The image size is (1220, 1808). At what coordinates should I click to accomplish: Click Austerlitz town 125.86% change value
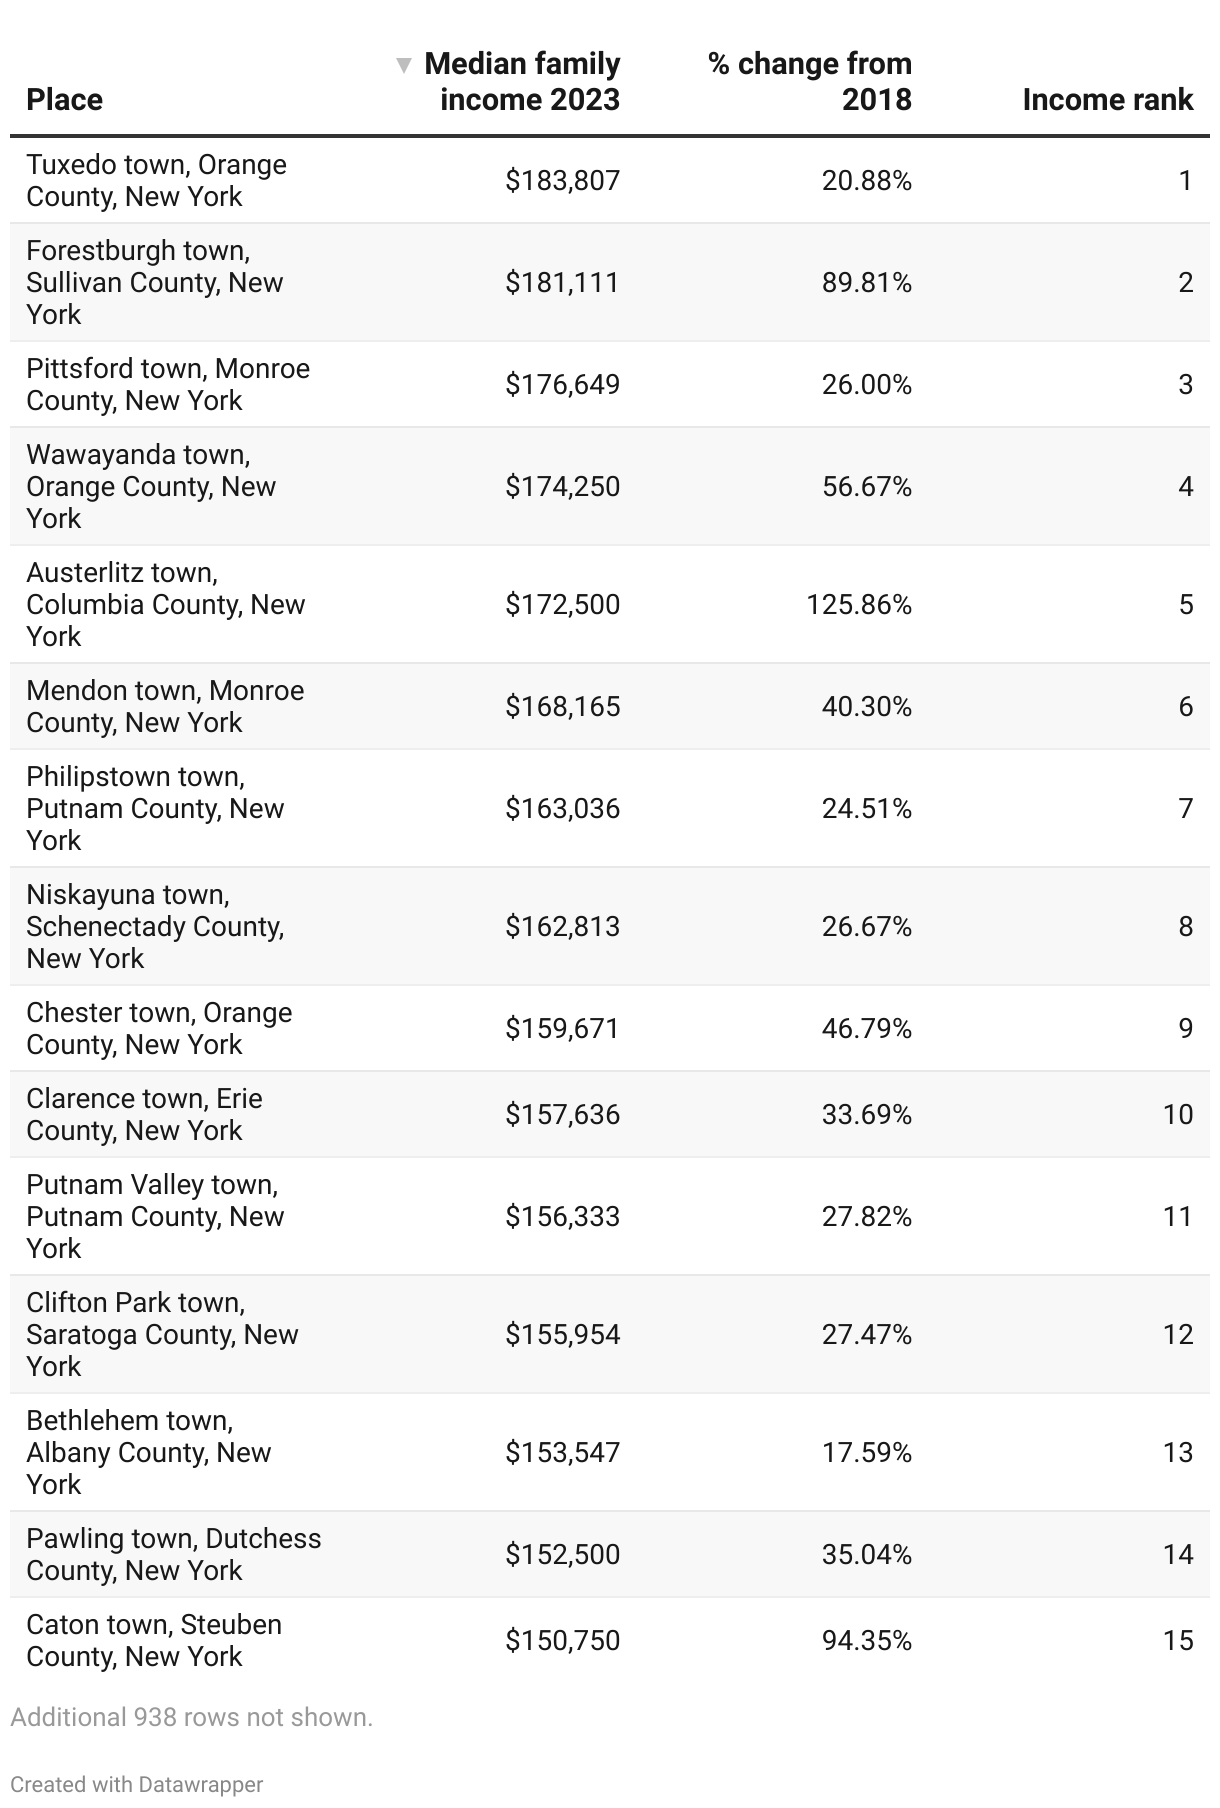(x=859, y=605)
